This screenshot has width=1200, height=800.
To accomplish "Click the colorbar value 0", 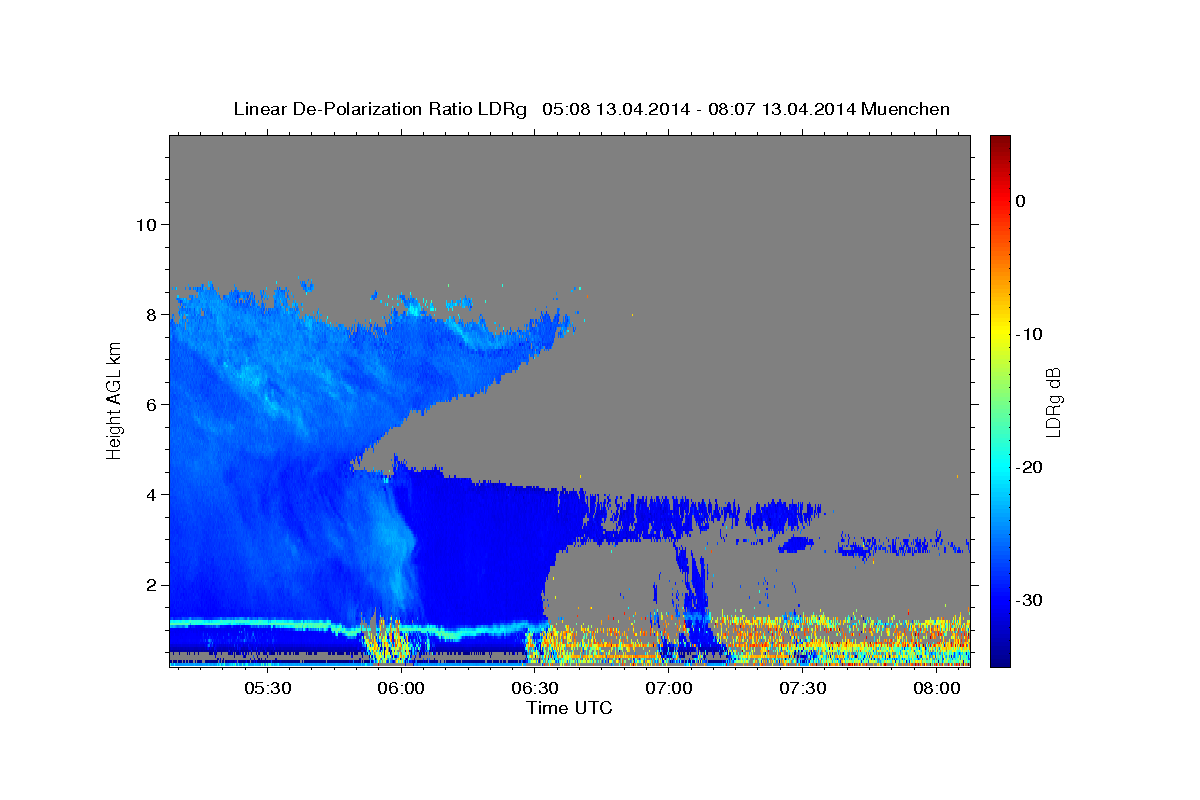I will tap(1021, 201).
